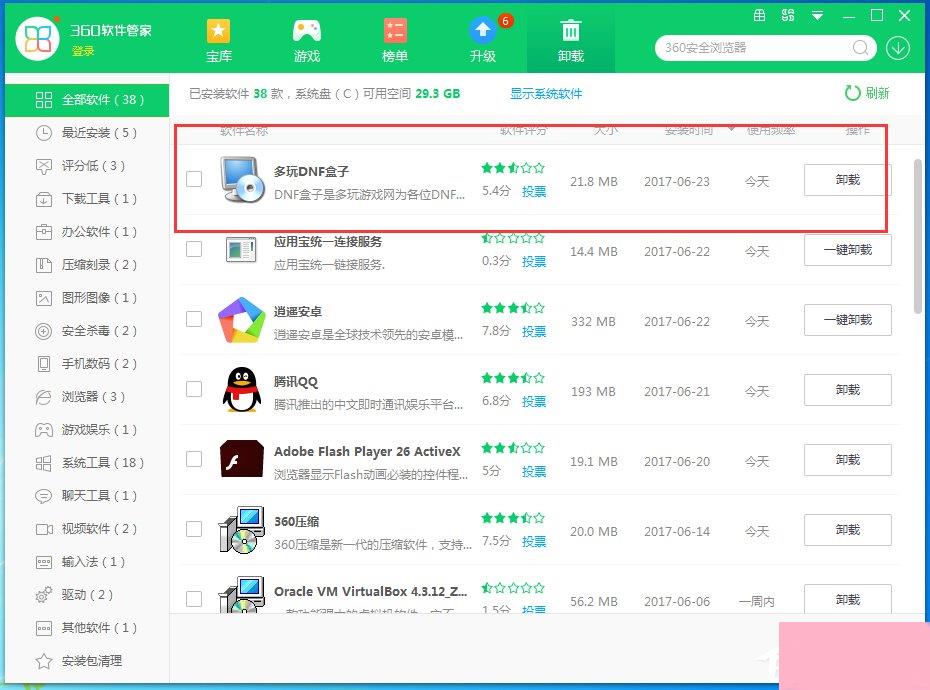Open 输入法 (1) category icon
The image size is (930, 690).
click(44, 562)
